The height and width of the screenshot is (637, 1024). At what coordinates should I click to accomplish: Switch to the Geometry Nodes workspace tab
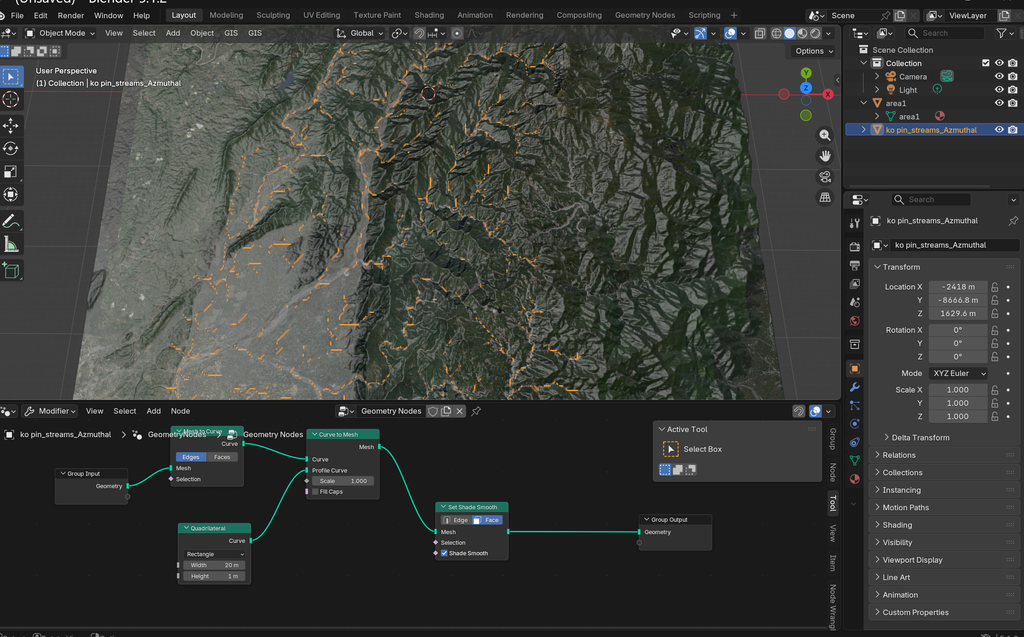pos(645,15)
